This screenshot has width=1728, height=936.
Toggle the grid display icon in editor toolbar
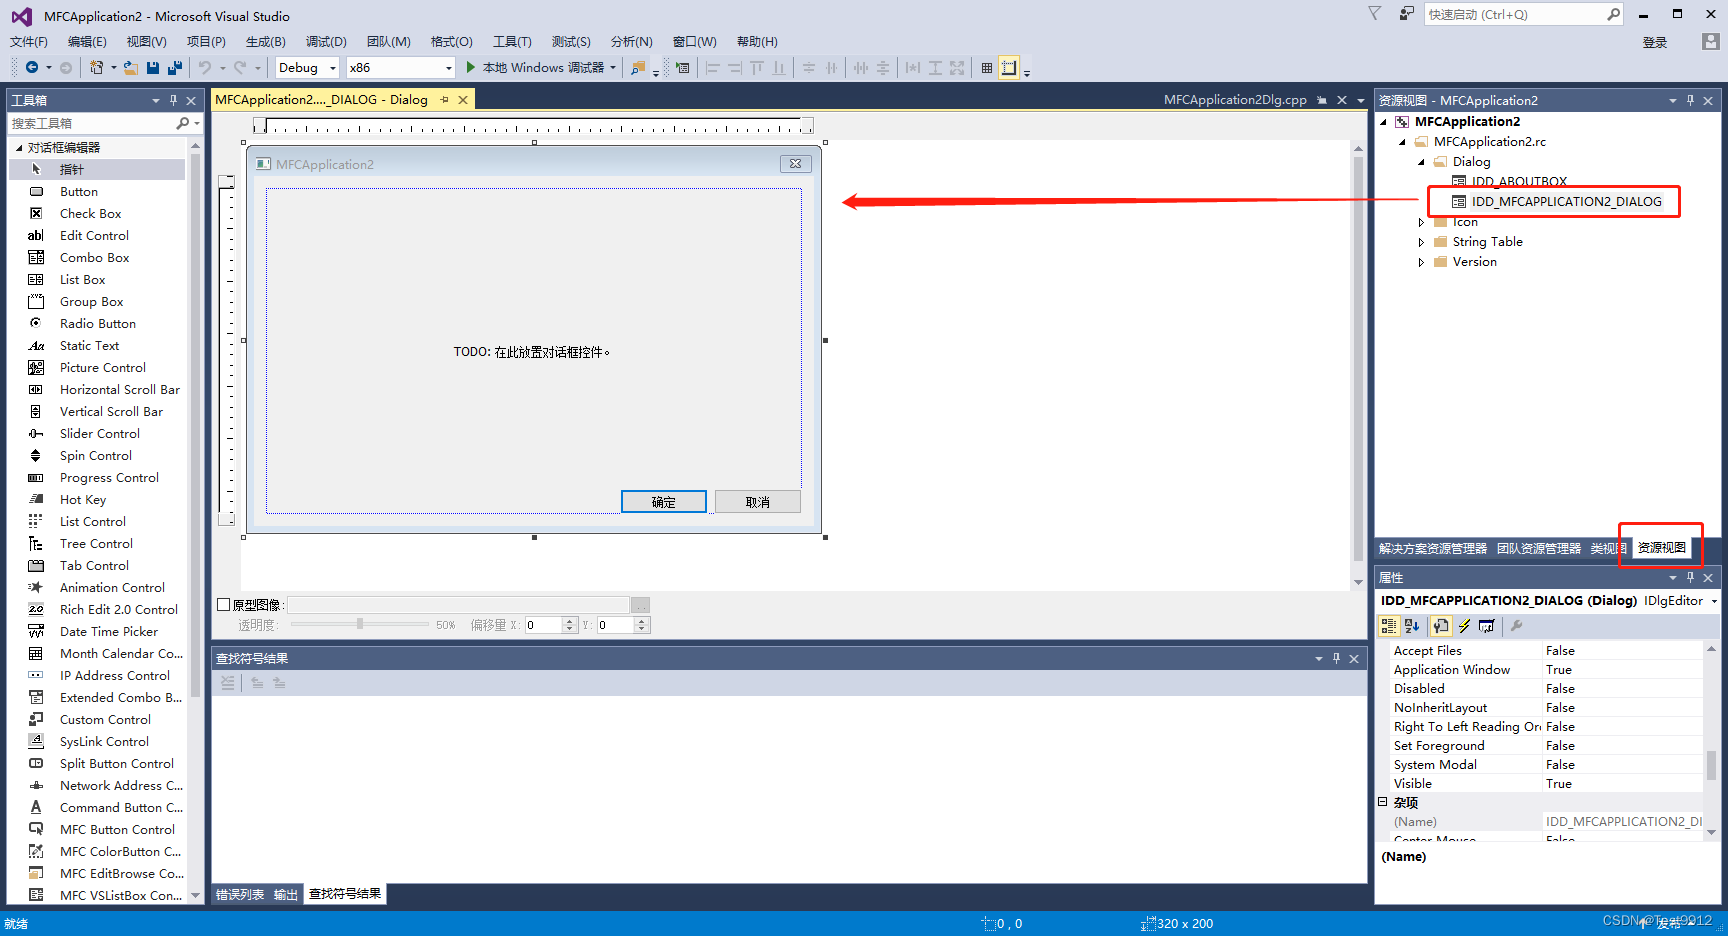point(987,67)
